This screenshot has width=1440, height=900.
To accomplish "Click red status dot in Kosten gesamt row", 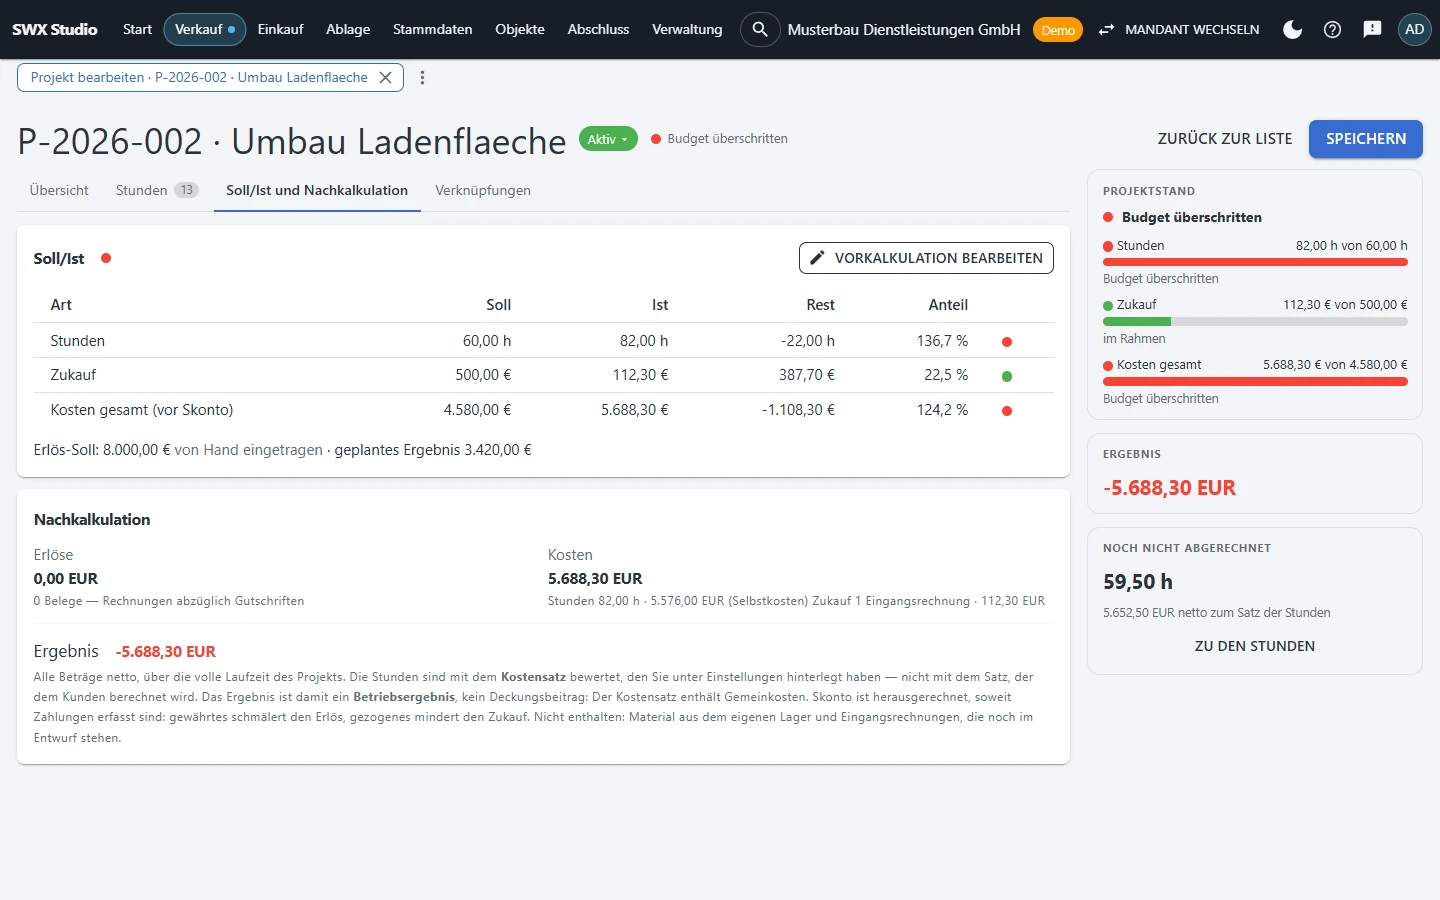I will (1007, 411).
